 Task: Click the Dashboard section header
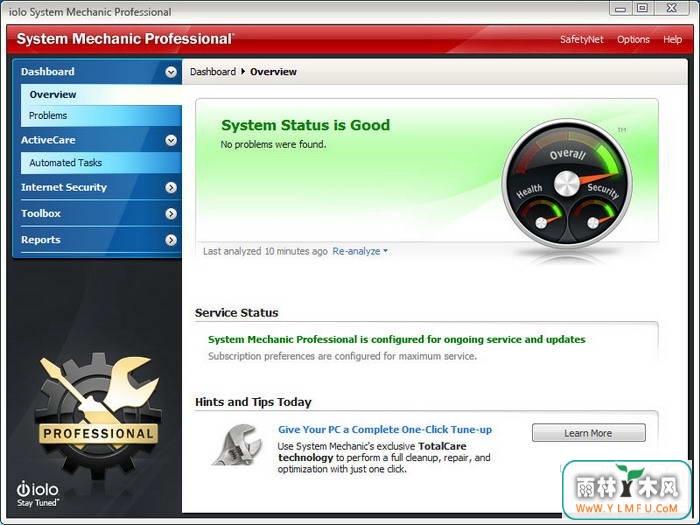(x=97, y=72)
